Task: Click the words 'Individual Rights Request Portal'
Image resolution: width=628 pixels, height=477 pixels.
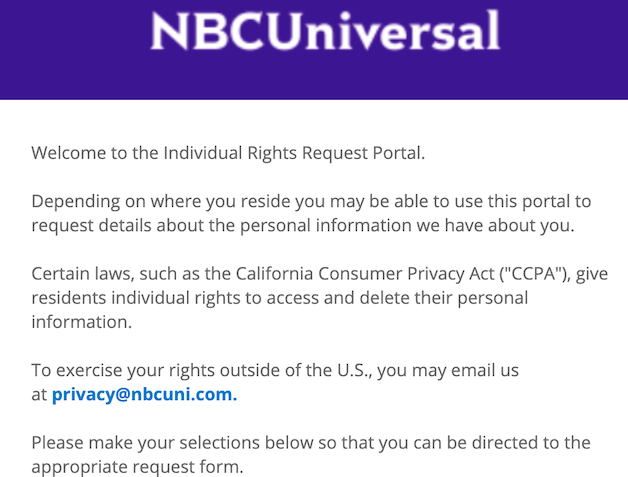Action: tap(294, 153)
